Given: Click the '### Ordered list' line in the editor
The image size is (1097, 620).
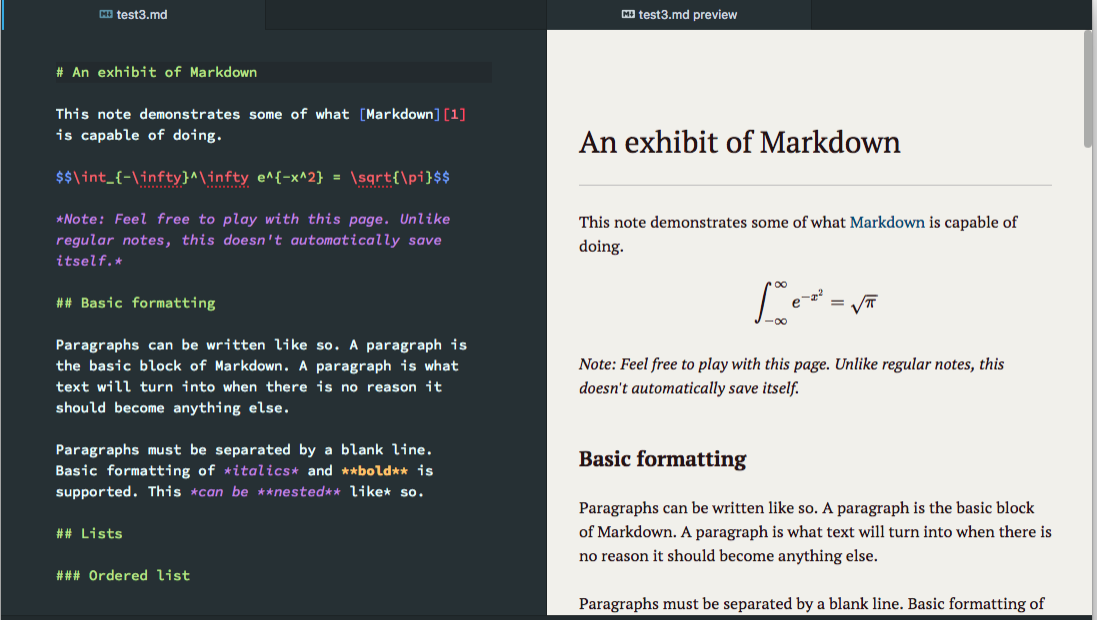Looking at the screenshot, I should click(122, 575).
